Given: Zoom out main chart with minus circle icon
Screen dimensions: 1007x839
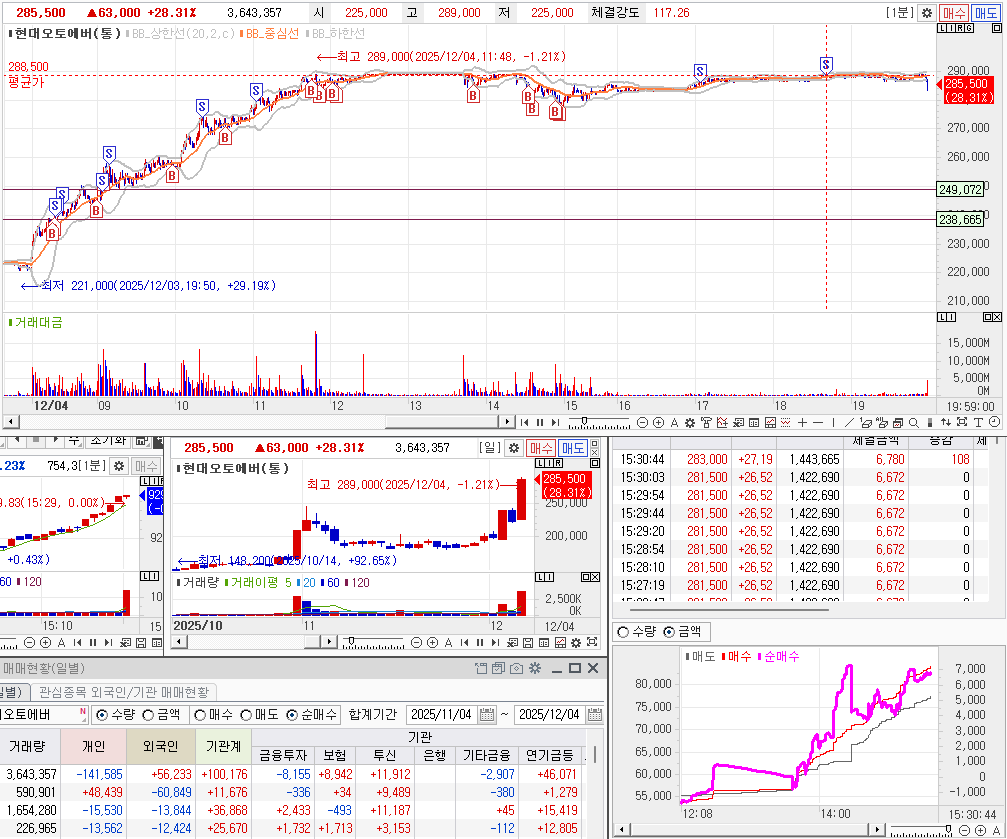Looking at the screenshot, I should pyautogui.click(x=642, y=423).
